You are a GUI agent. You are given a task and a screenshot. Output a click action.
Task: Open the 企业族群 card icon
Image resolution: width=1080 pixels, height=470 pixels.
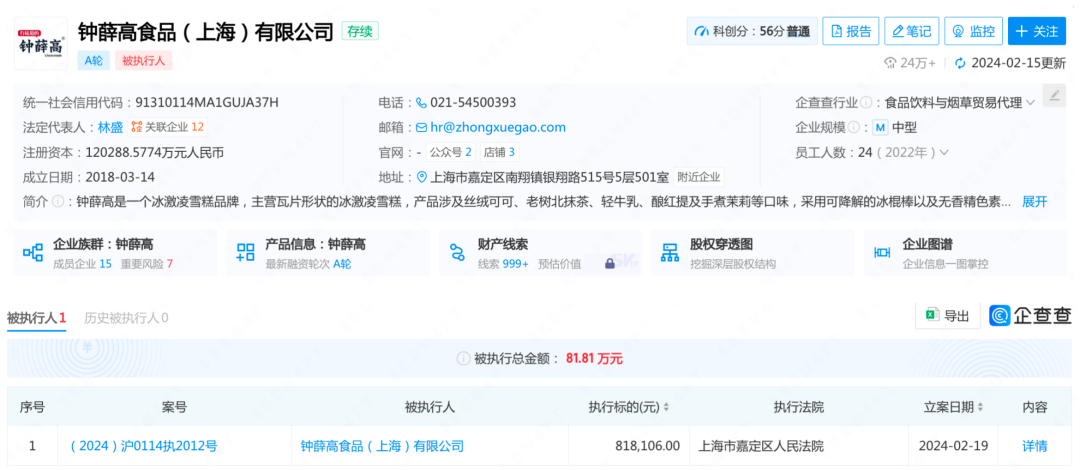(33, 253)
